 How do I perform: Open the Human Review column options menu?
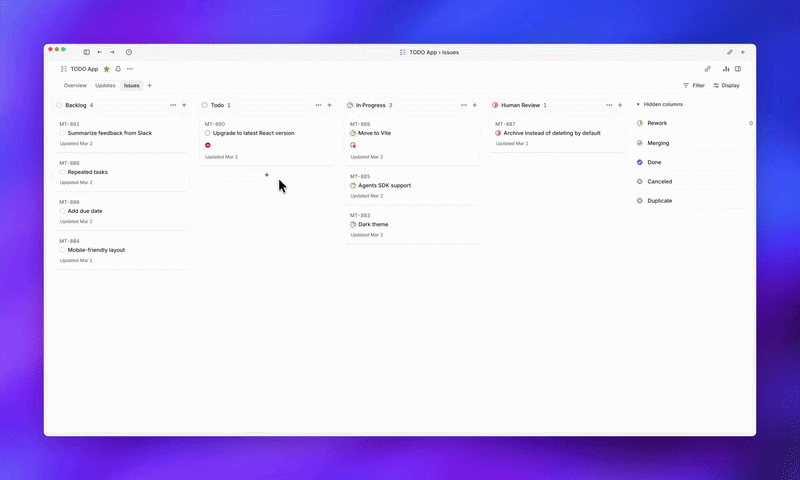click(x=609, y=105)
